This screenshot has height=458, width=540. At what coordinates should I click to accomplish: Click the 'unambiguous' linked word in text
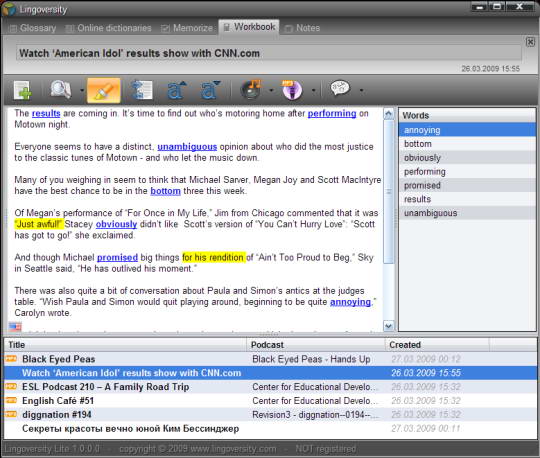pyautogui.click(x=187, y=147)
